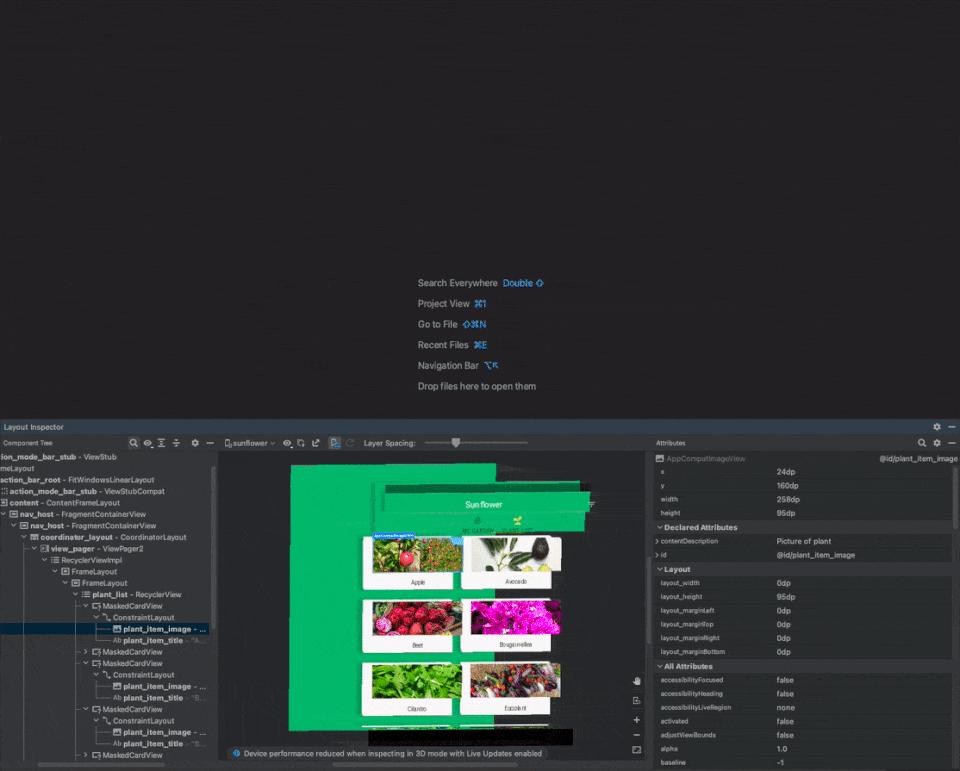Click the expand-all icon in Component Tree toolbar
Image resolution: width=960 pixels, height=771 pixels.
(162, 443)
